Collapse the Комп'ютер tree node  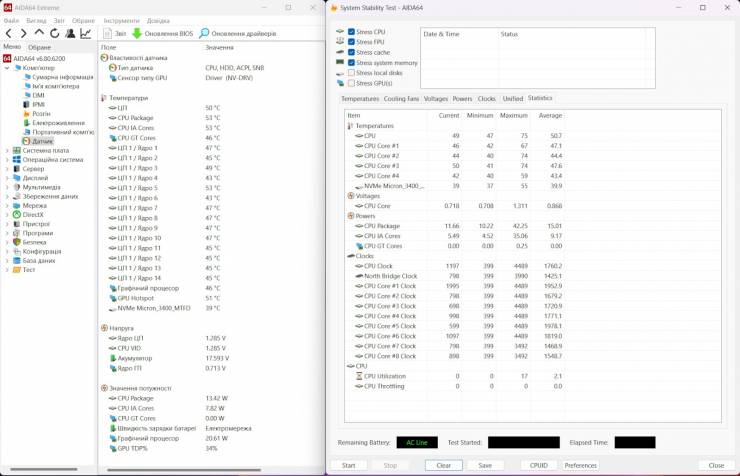(x=7, y=68)
